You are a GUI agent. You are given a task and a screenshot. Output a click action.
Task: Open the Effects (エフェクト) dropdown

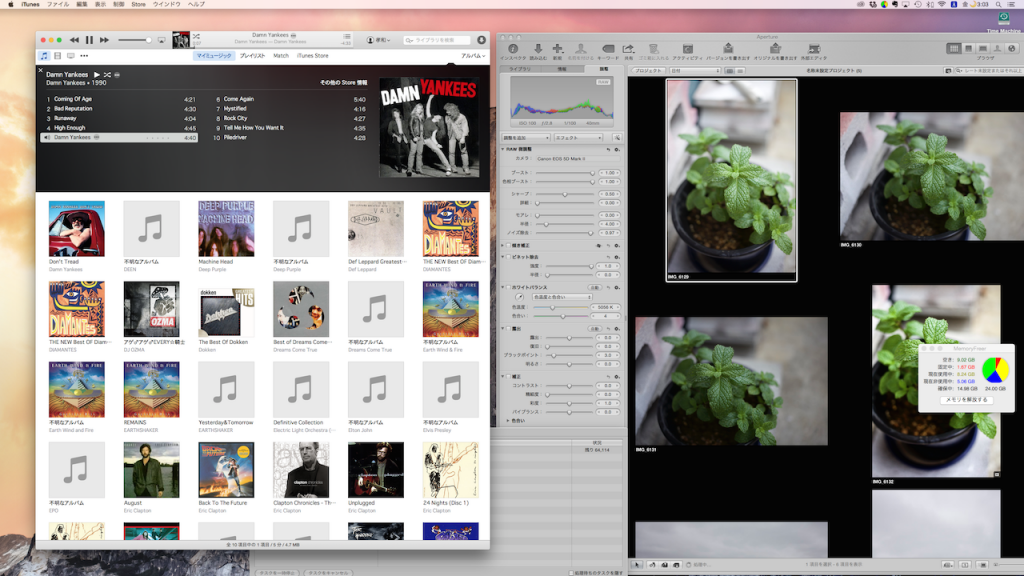tap(577, 137)
